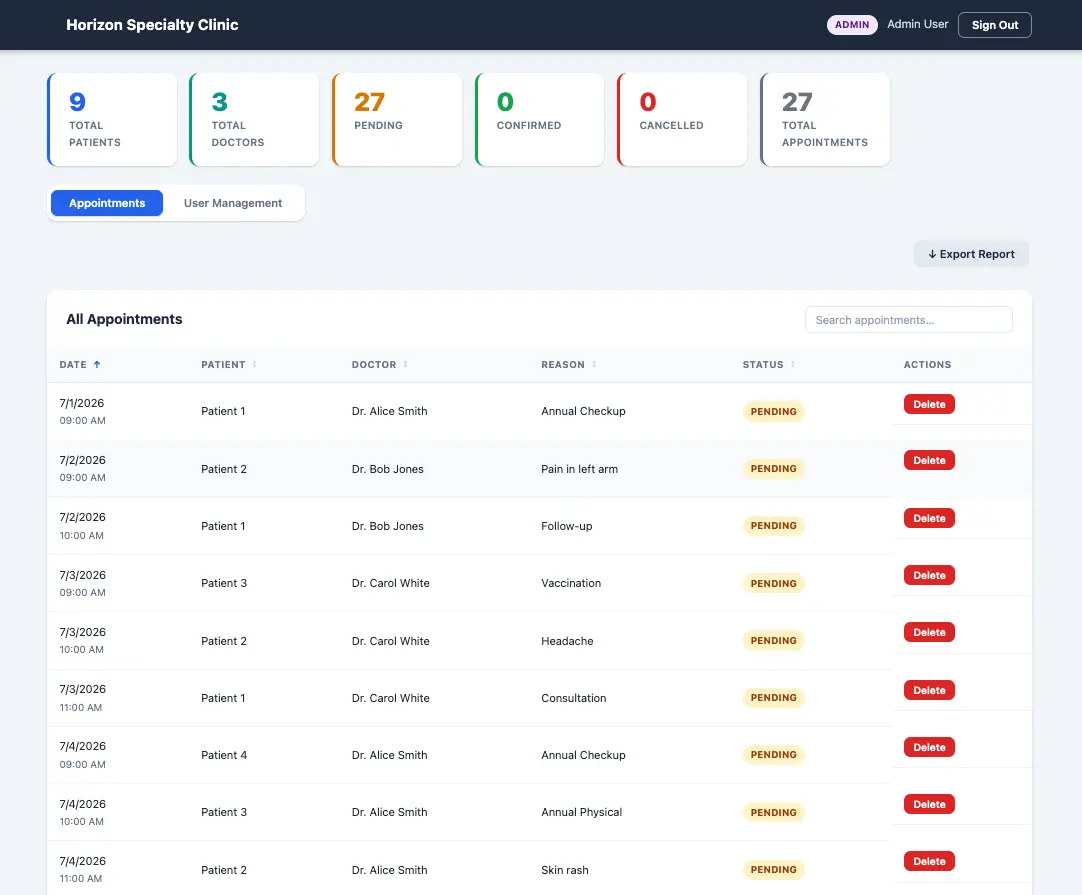Delete the Follow-up appointment
Image resolution: width=1082 pixels, height=895 pixels.
pyautogui.click(x=929, y=518)
